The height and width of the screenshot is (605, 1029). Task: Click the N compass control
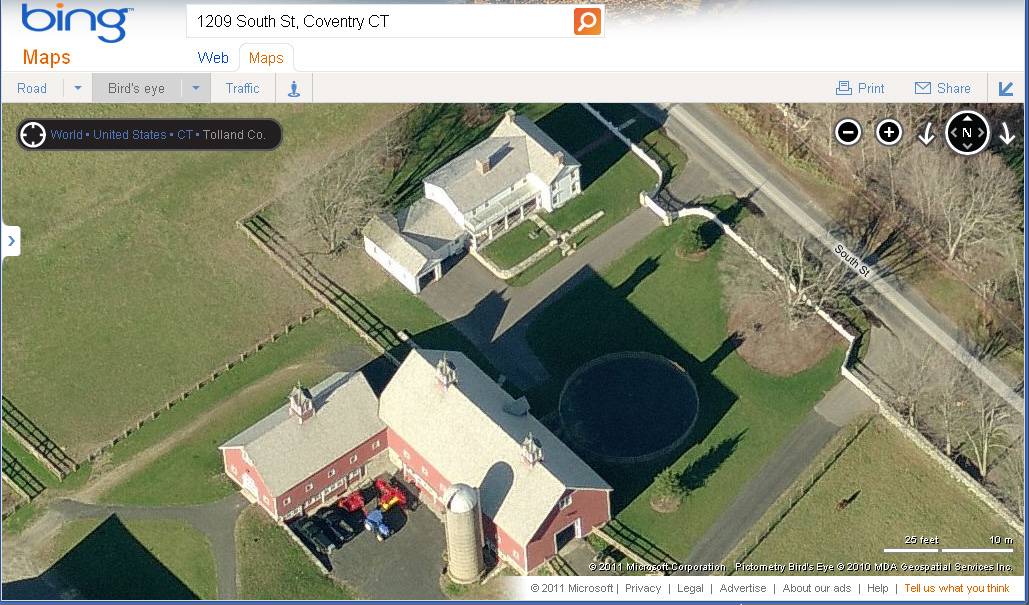[967, 133]
